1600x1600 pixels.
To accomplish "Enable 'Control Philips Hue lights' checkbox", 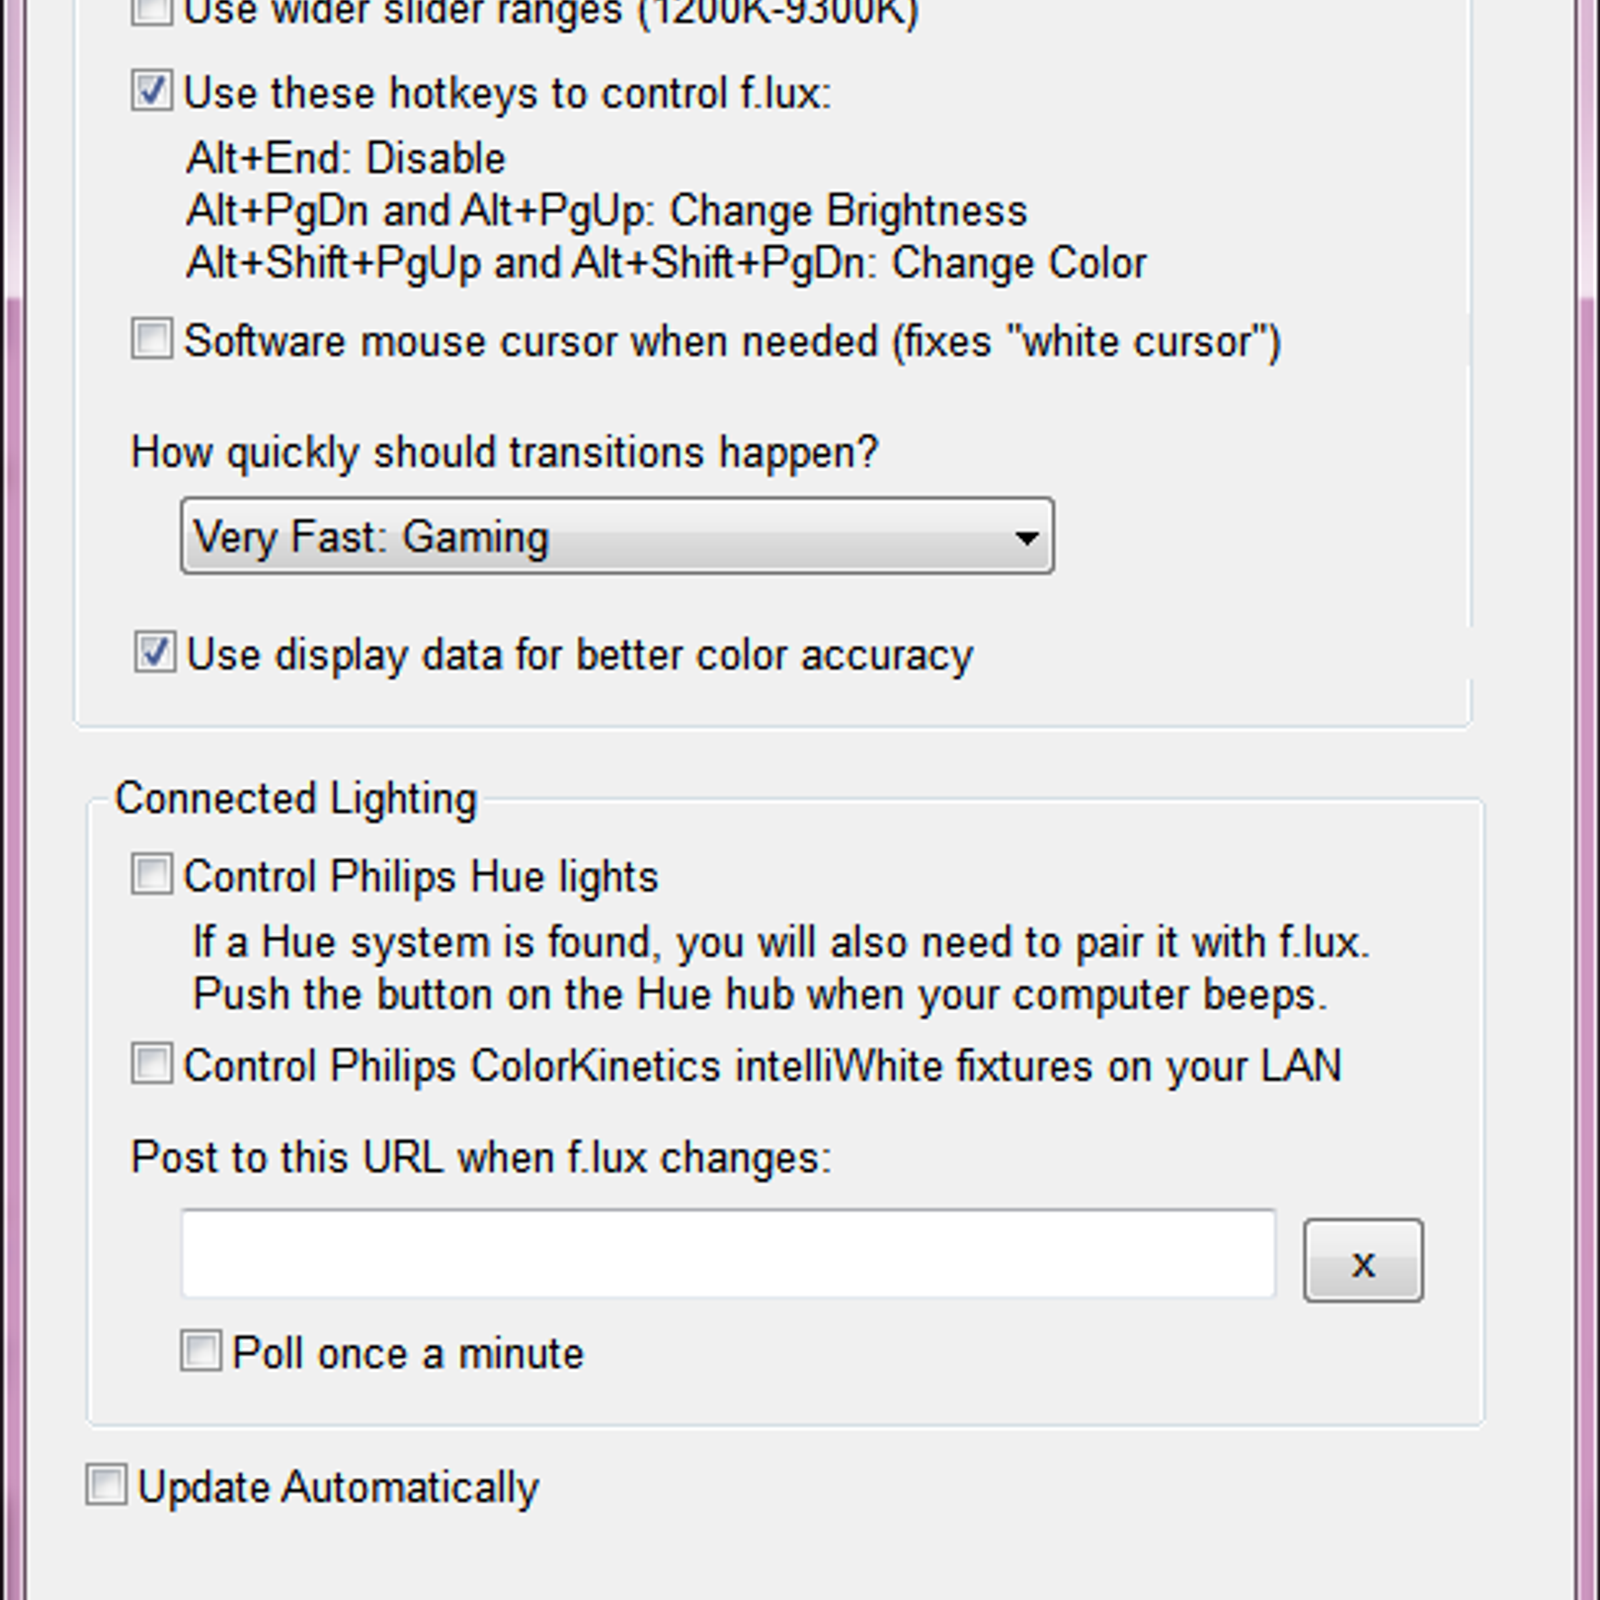I will click(x=152, y=874).
